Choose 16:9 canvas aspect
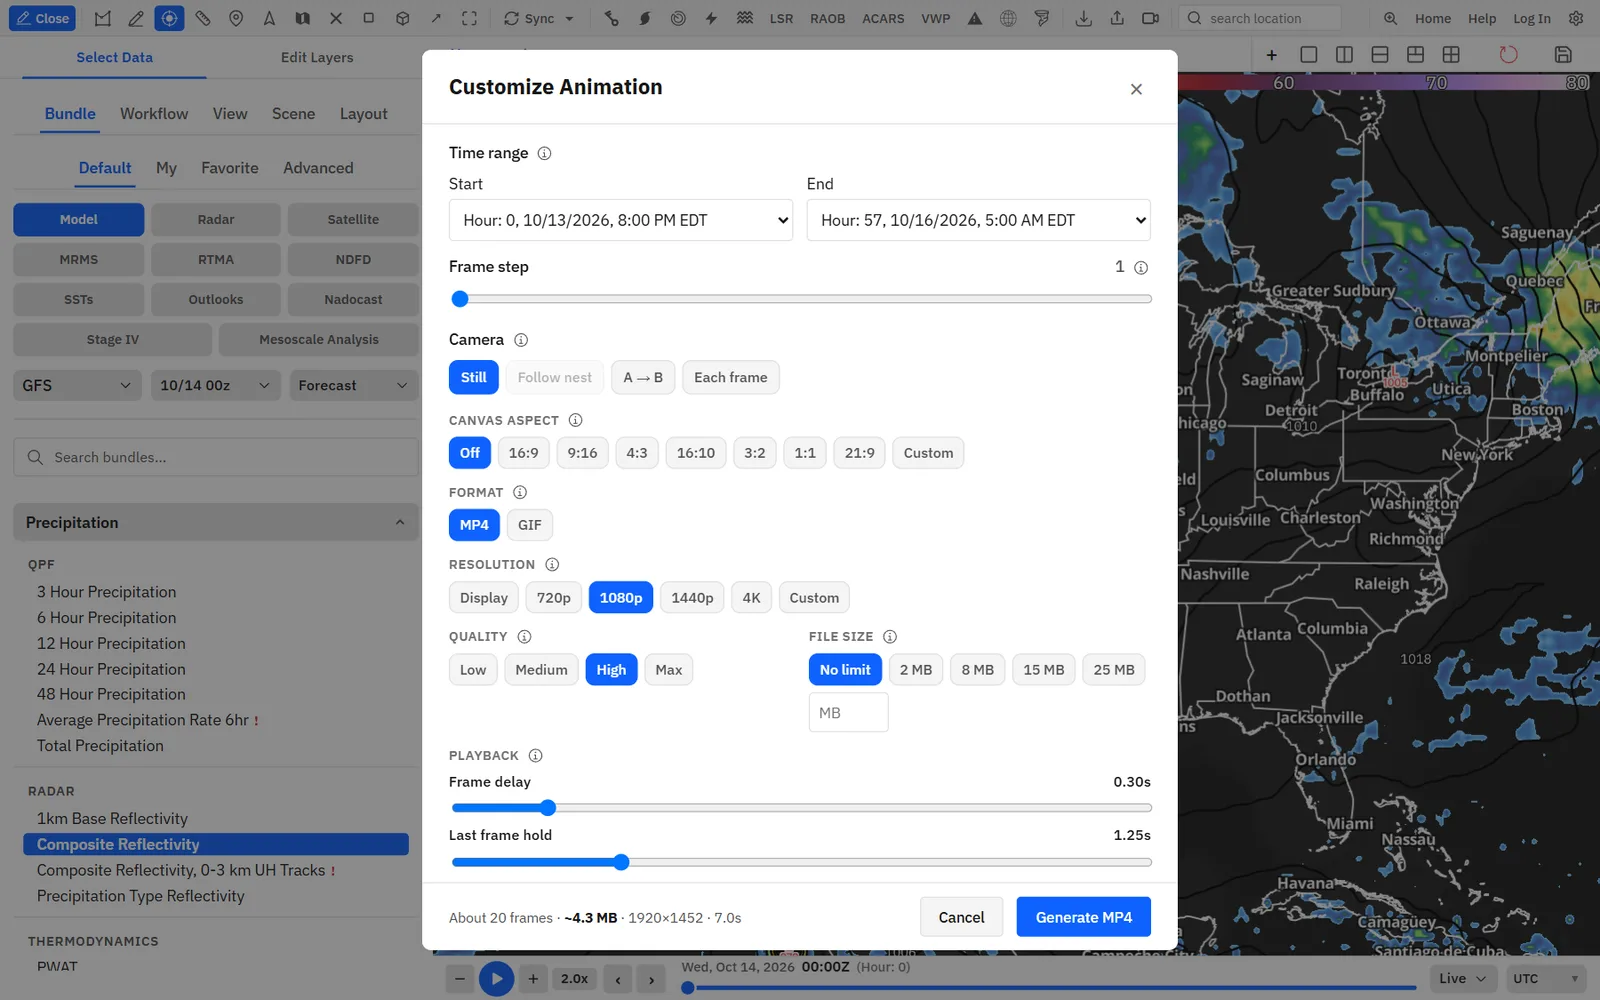Screen dimensions: 1600x1000 pyautogui.click(x=523, y=453)
